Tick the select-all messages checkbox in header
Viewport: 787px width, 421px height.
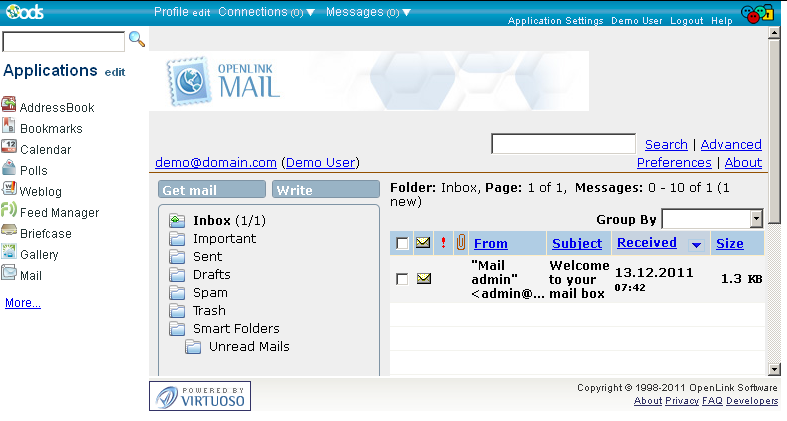tap(402, 243)
